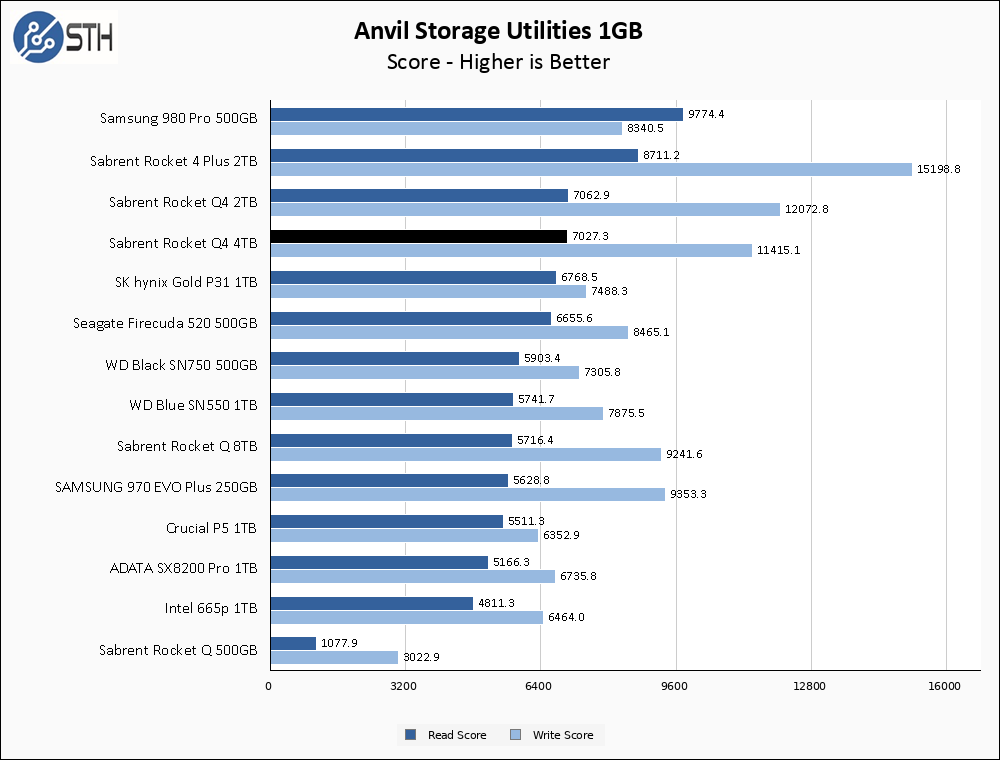Select the WD Blue SN550 1TB label
The height and width of the screenshot is (760, 1000).
[x=193, y=406]
